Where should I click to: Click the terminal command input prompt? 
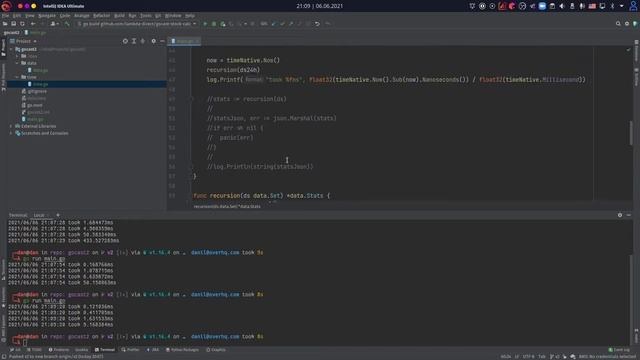pyautogui.click(x=24, y=343)
